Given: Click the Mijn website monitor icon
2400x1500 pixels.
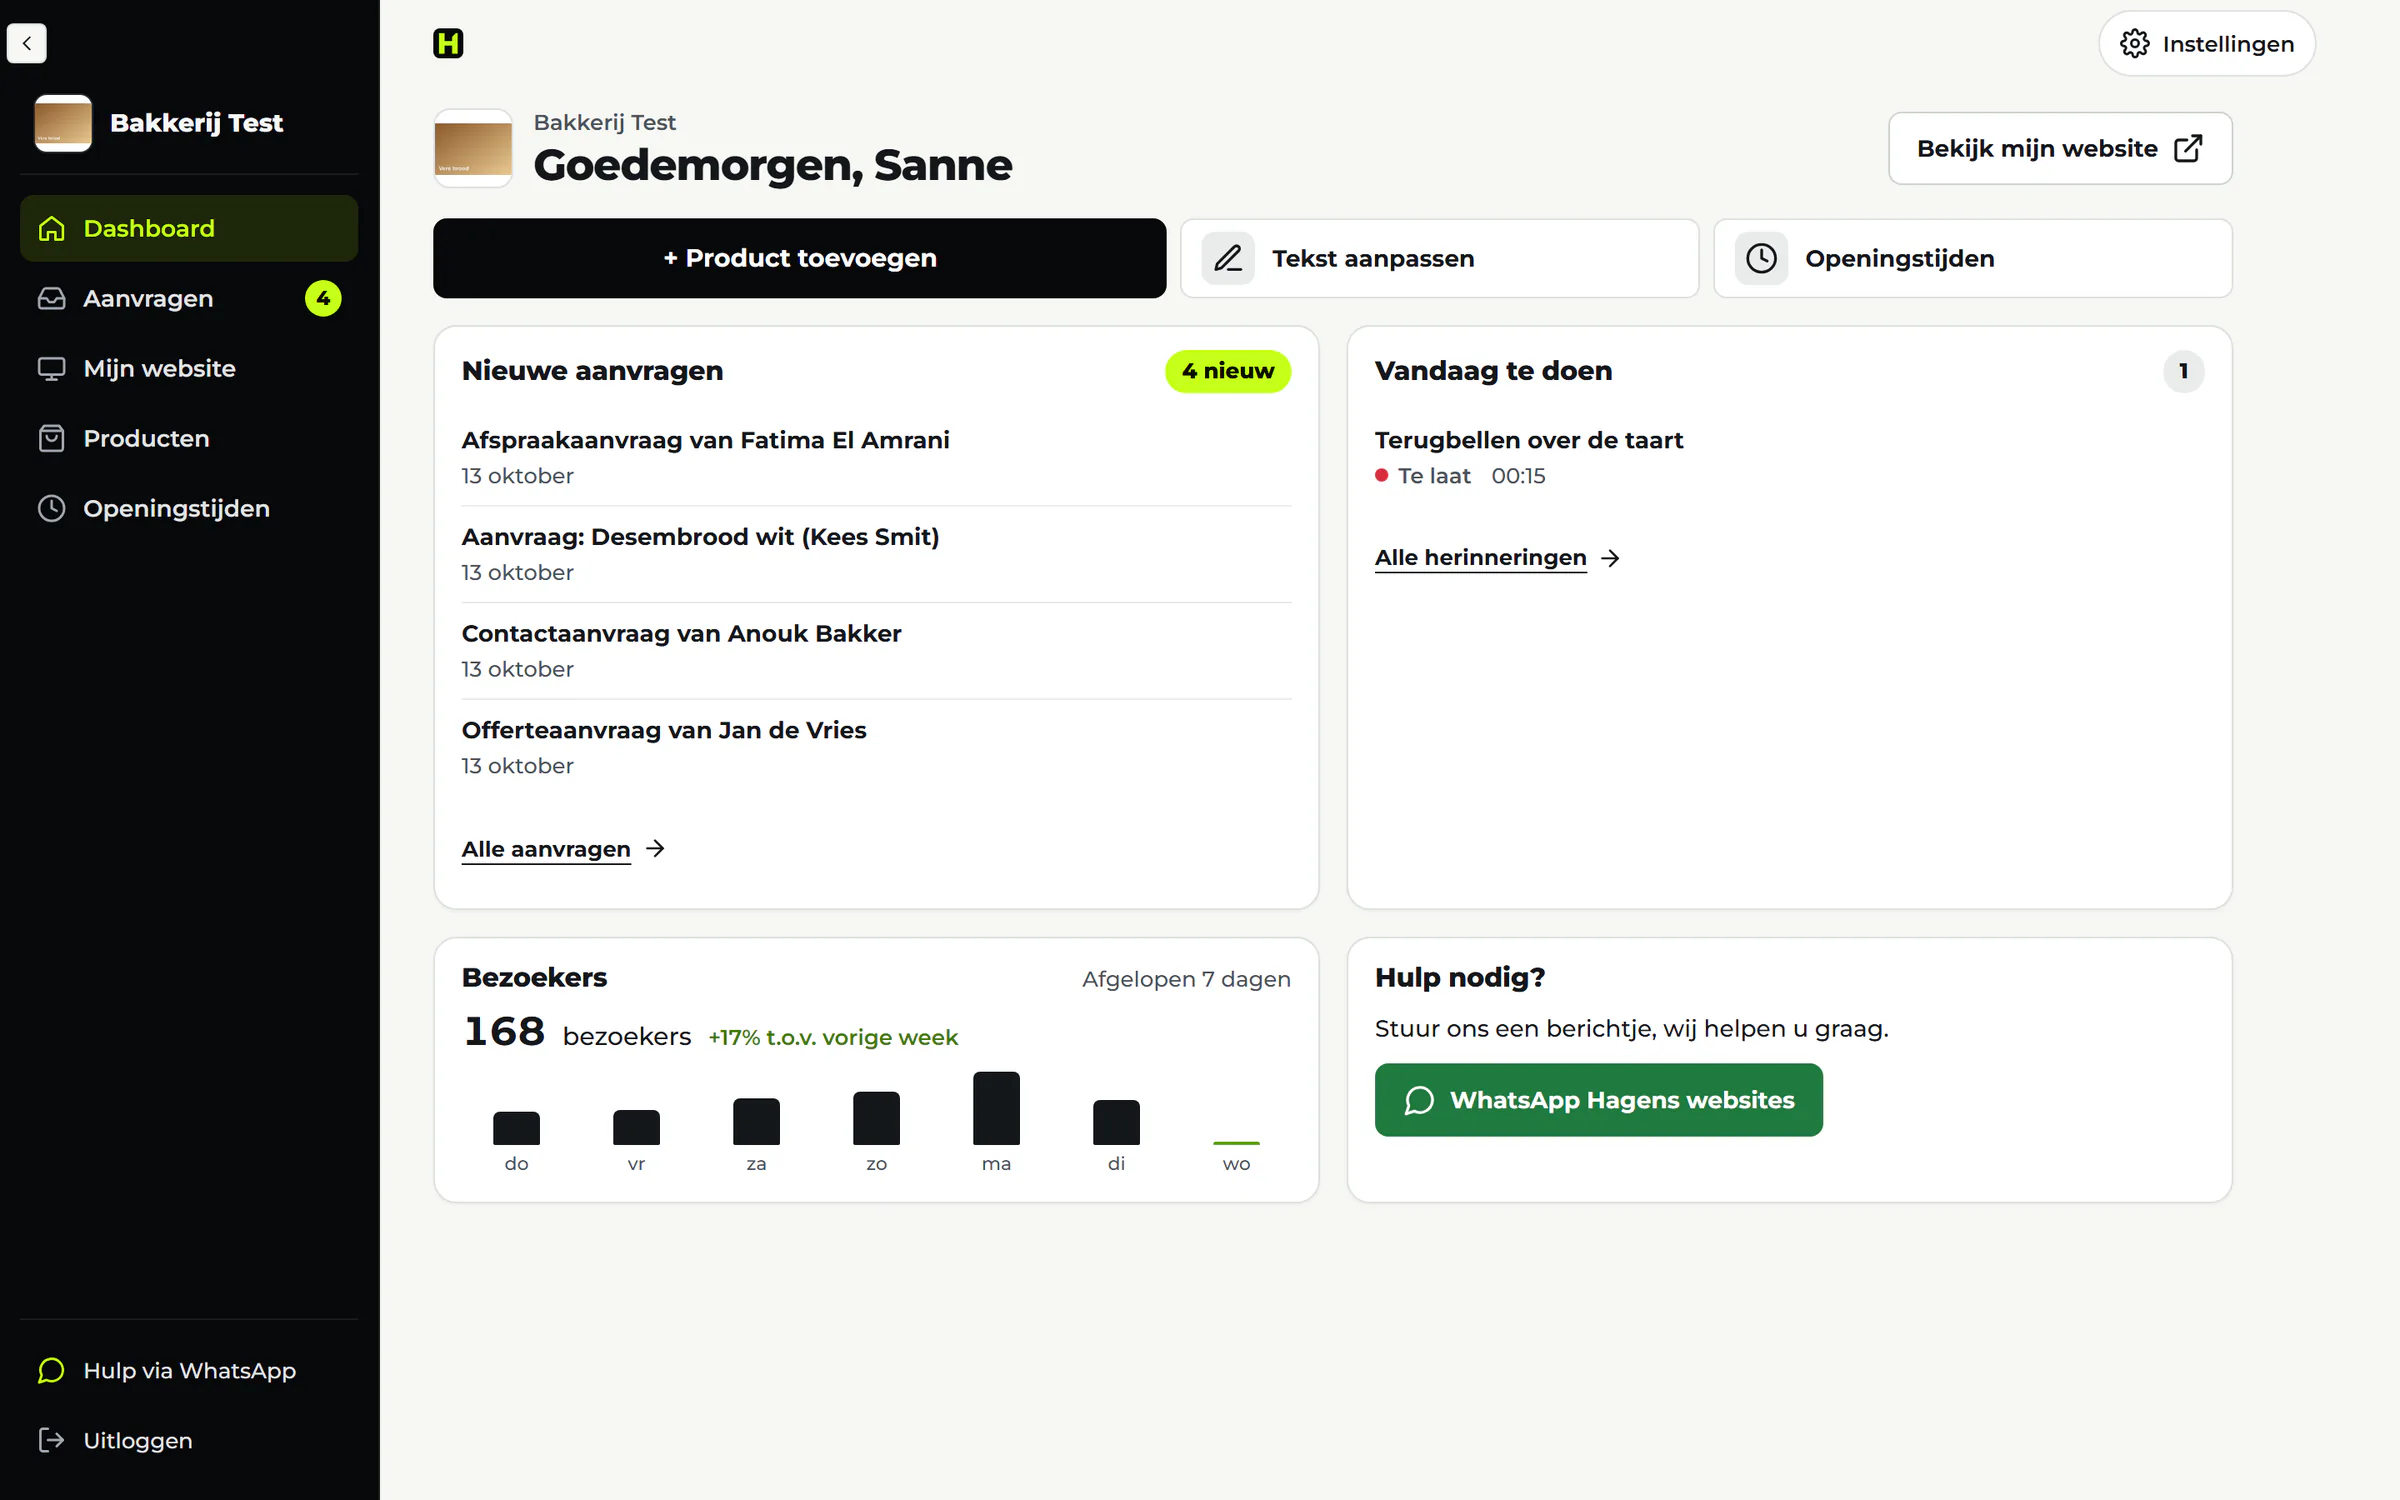Looking at the screenshot, I should point(52,369).
